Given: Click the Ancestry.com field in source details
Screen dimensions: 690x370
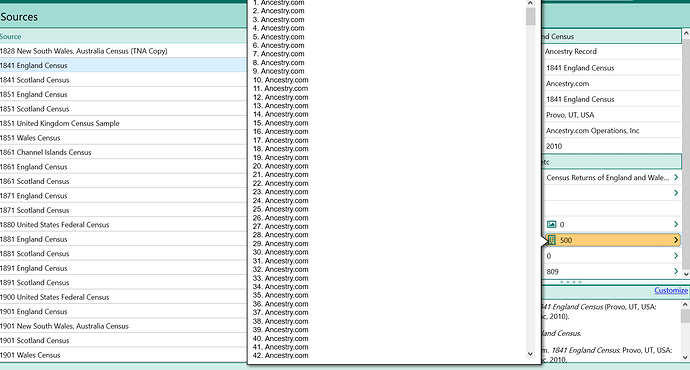Looking at the screenshot, I should coord(612,84).
